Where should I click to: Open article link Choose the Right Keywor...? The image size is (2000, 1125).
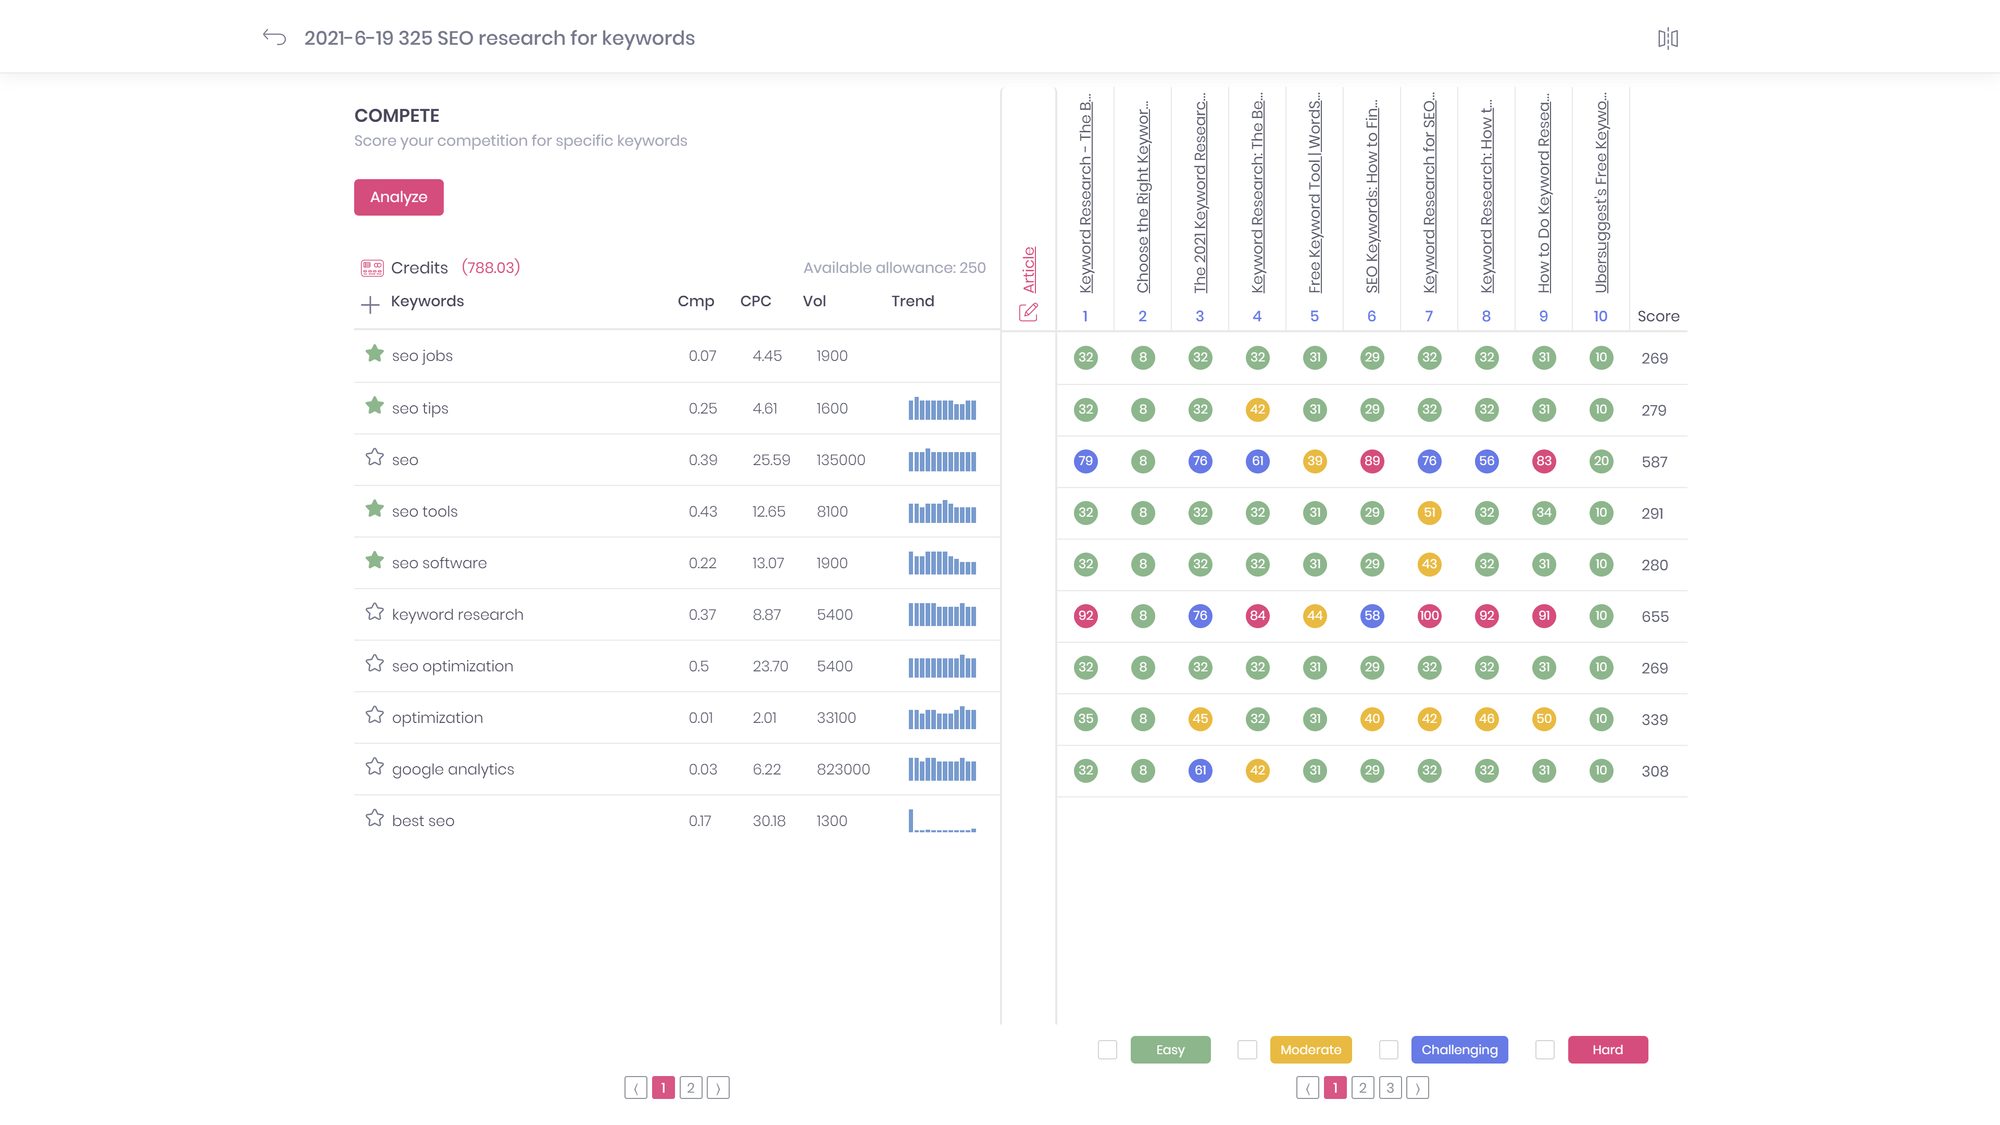pyautogui.click(x=1143, y=195)
